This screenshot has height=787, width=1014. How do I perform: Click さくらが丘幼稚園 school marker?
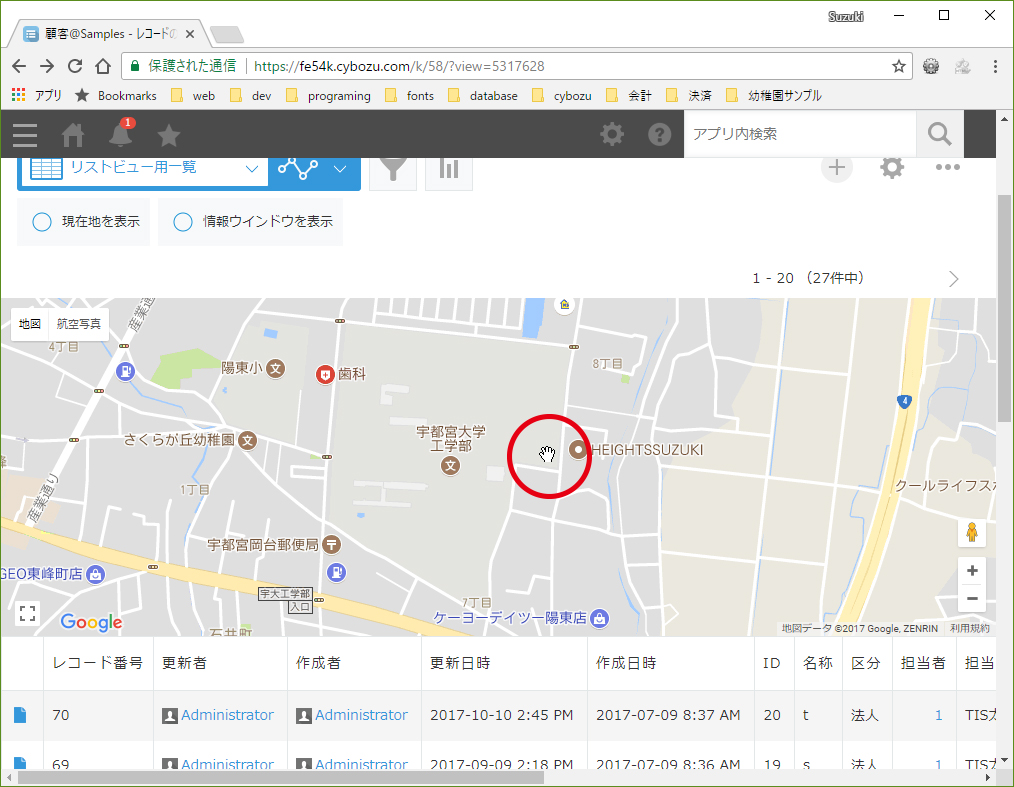click(x=248, y=441)
